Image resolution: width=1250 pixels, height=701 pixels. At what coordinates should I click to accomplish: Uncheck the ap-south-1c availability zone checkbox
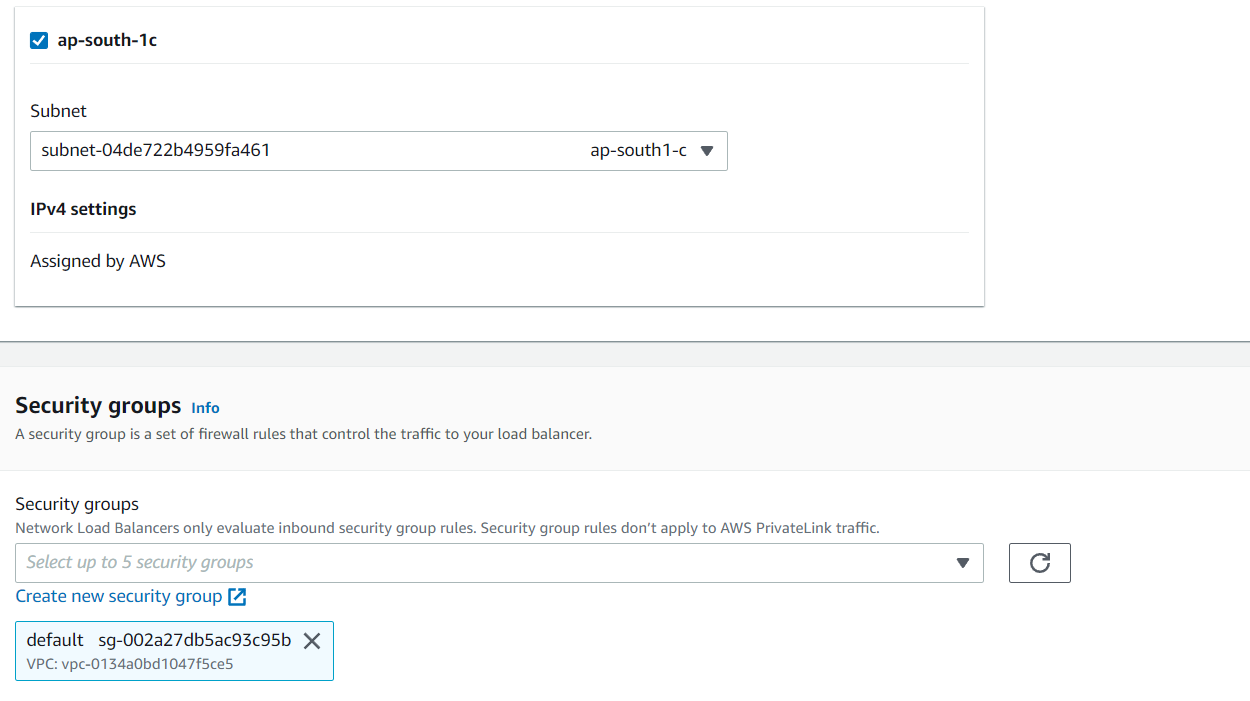(39, 41)
